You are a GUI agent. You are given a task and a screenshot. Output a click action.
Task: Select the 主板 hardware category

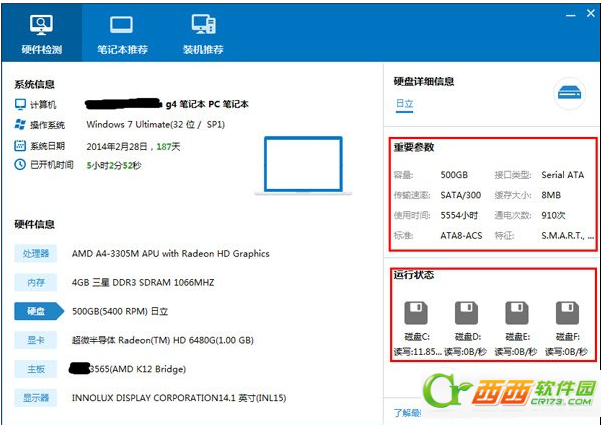[x=36, y=369]
